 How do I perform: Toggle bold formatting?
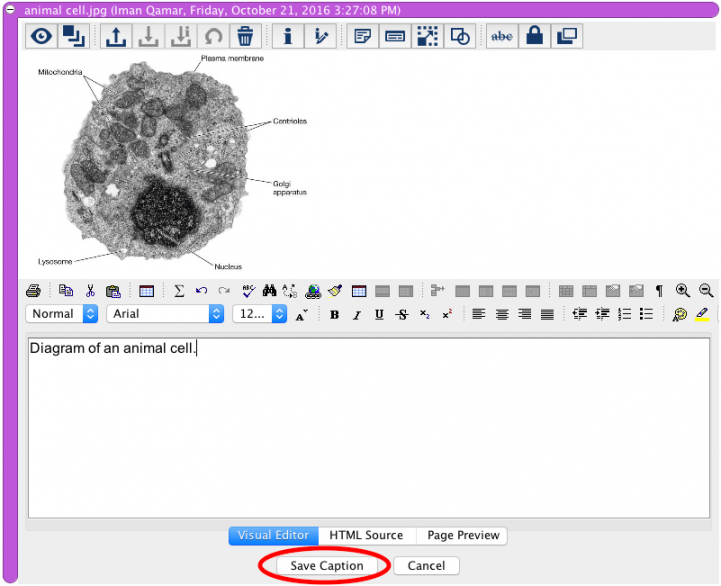pos(334,315)
